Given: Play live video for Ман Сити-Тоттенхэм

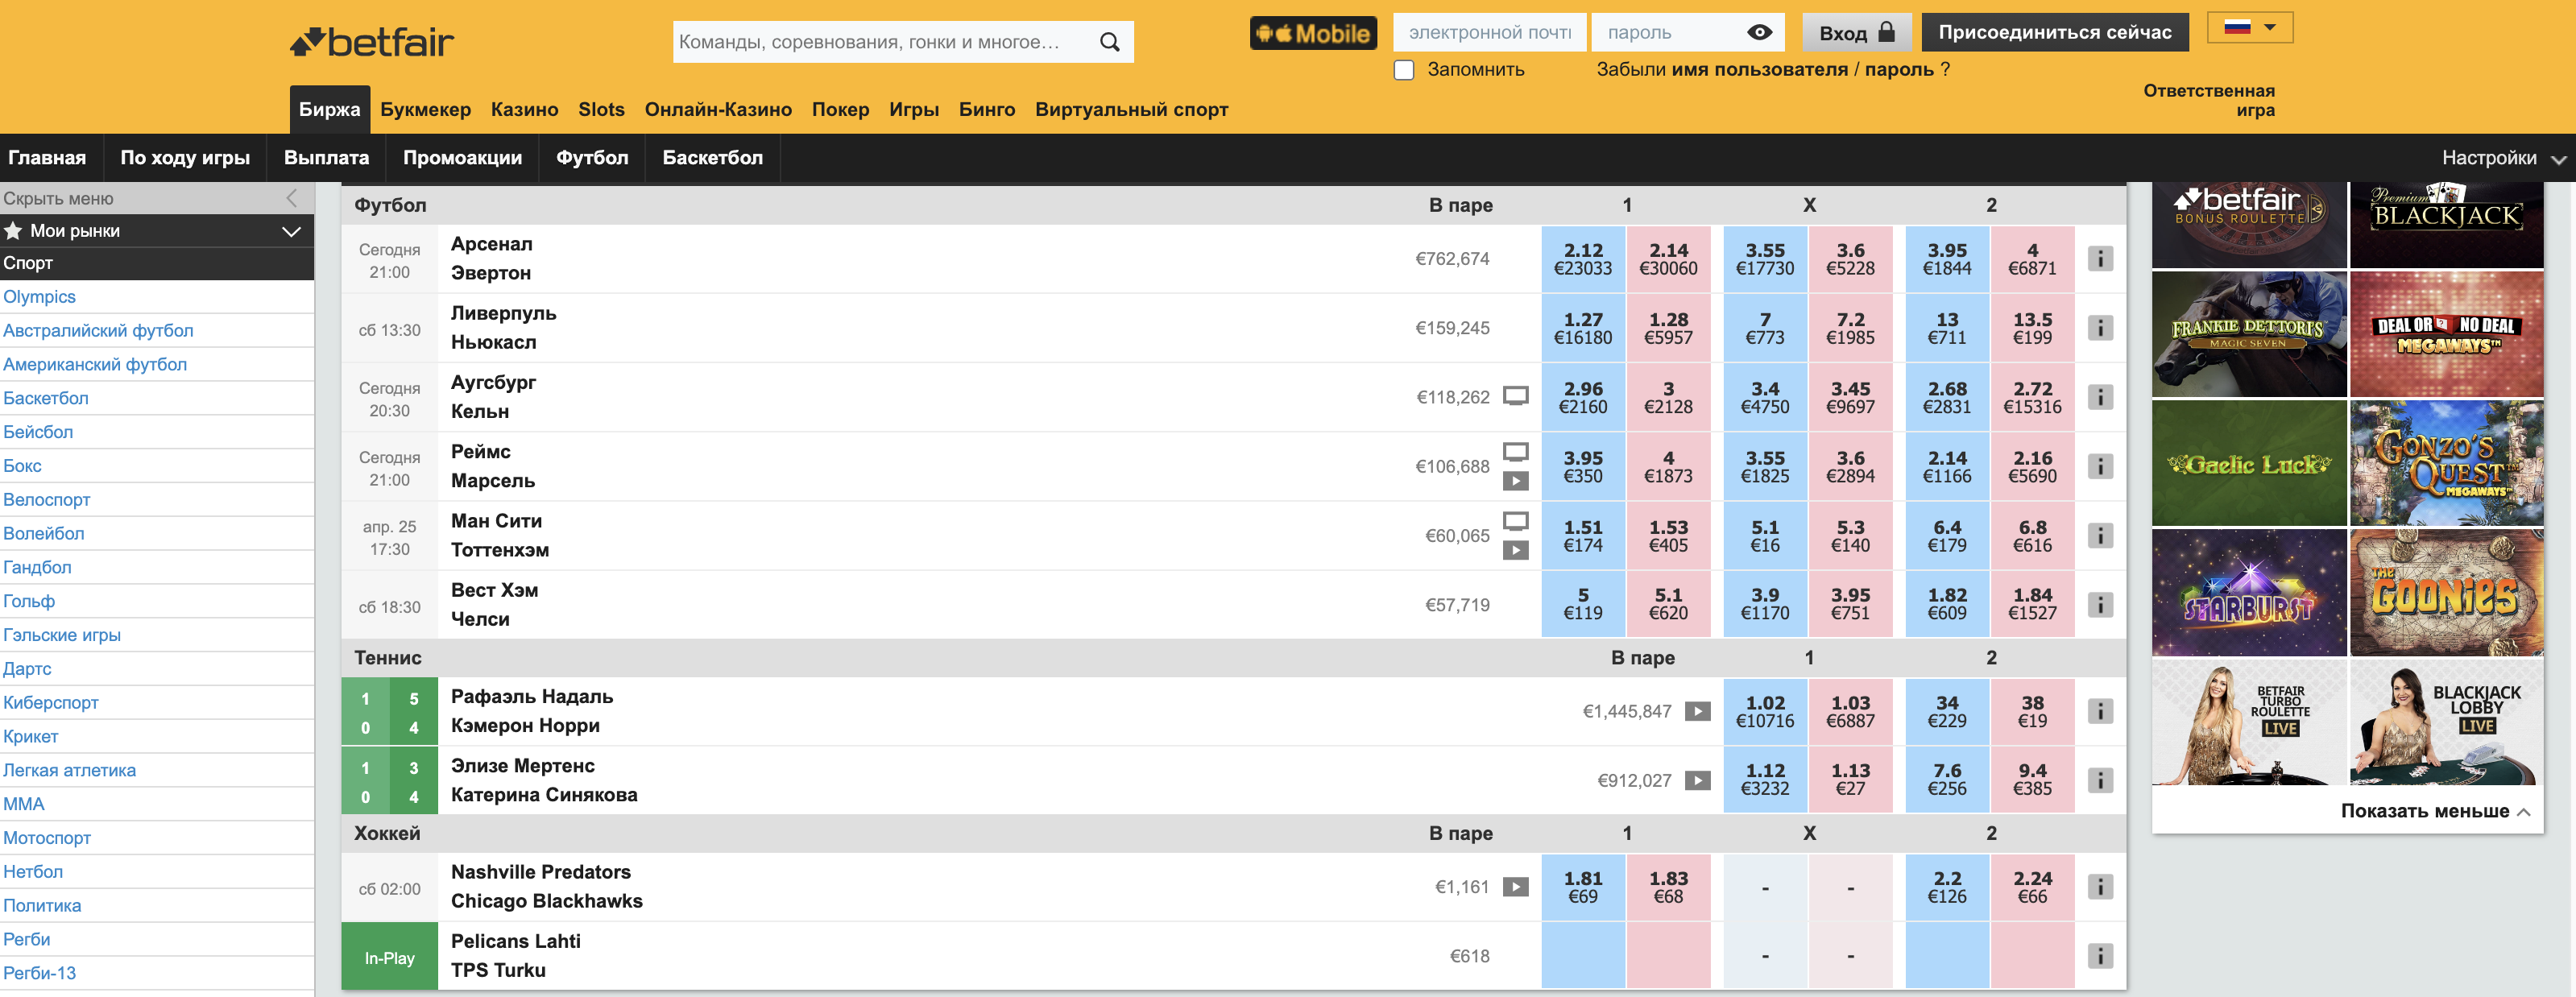Looking at the screenshot, I should click(1516, 550).
